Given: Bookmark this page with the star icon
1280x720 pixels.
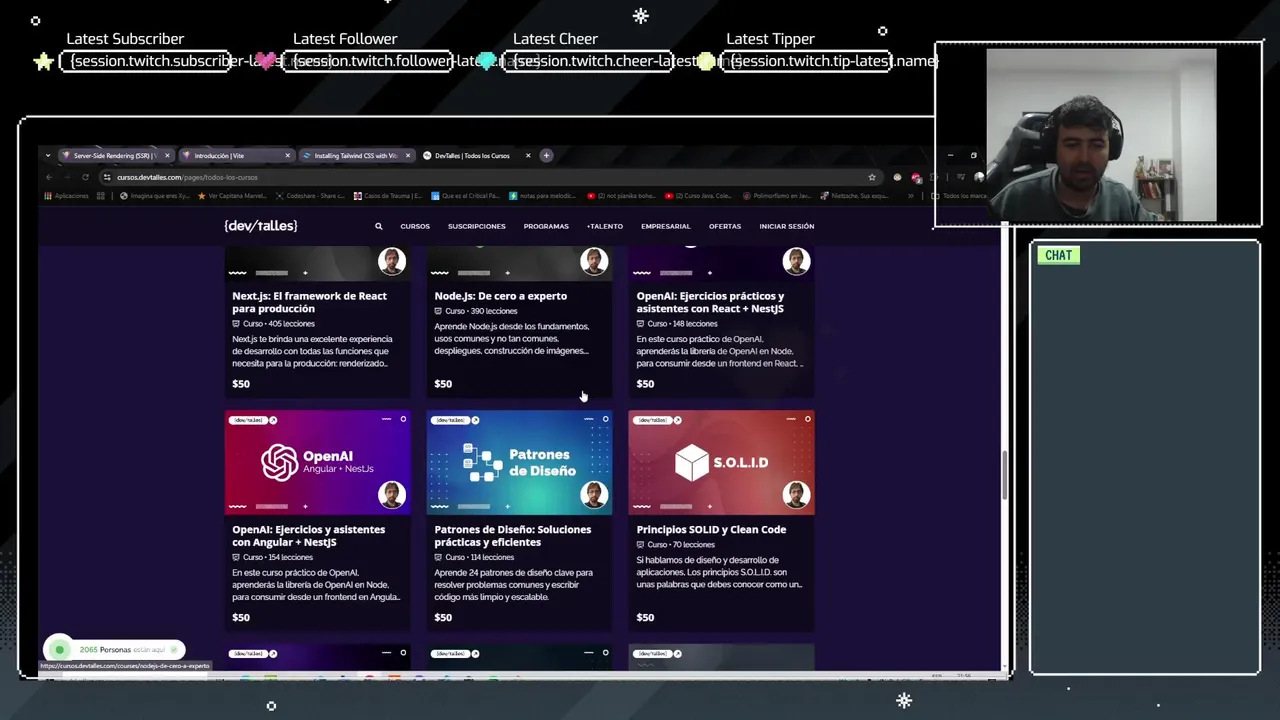Looking at the screenshot, I should 872,177.
